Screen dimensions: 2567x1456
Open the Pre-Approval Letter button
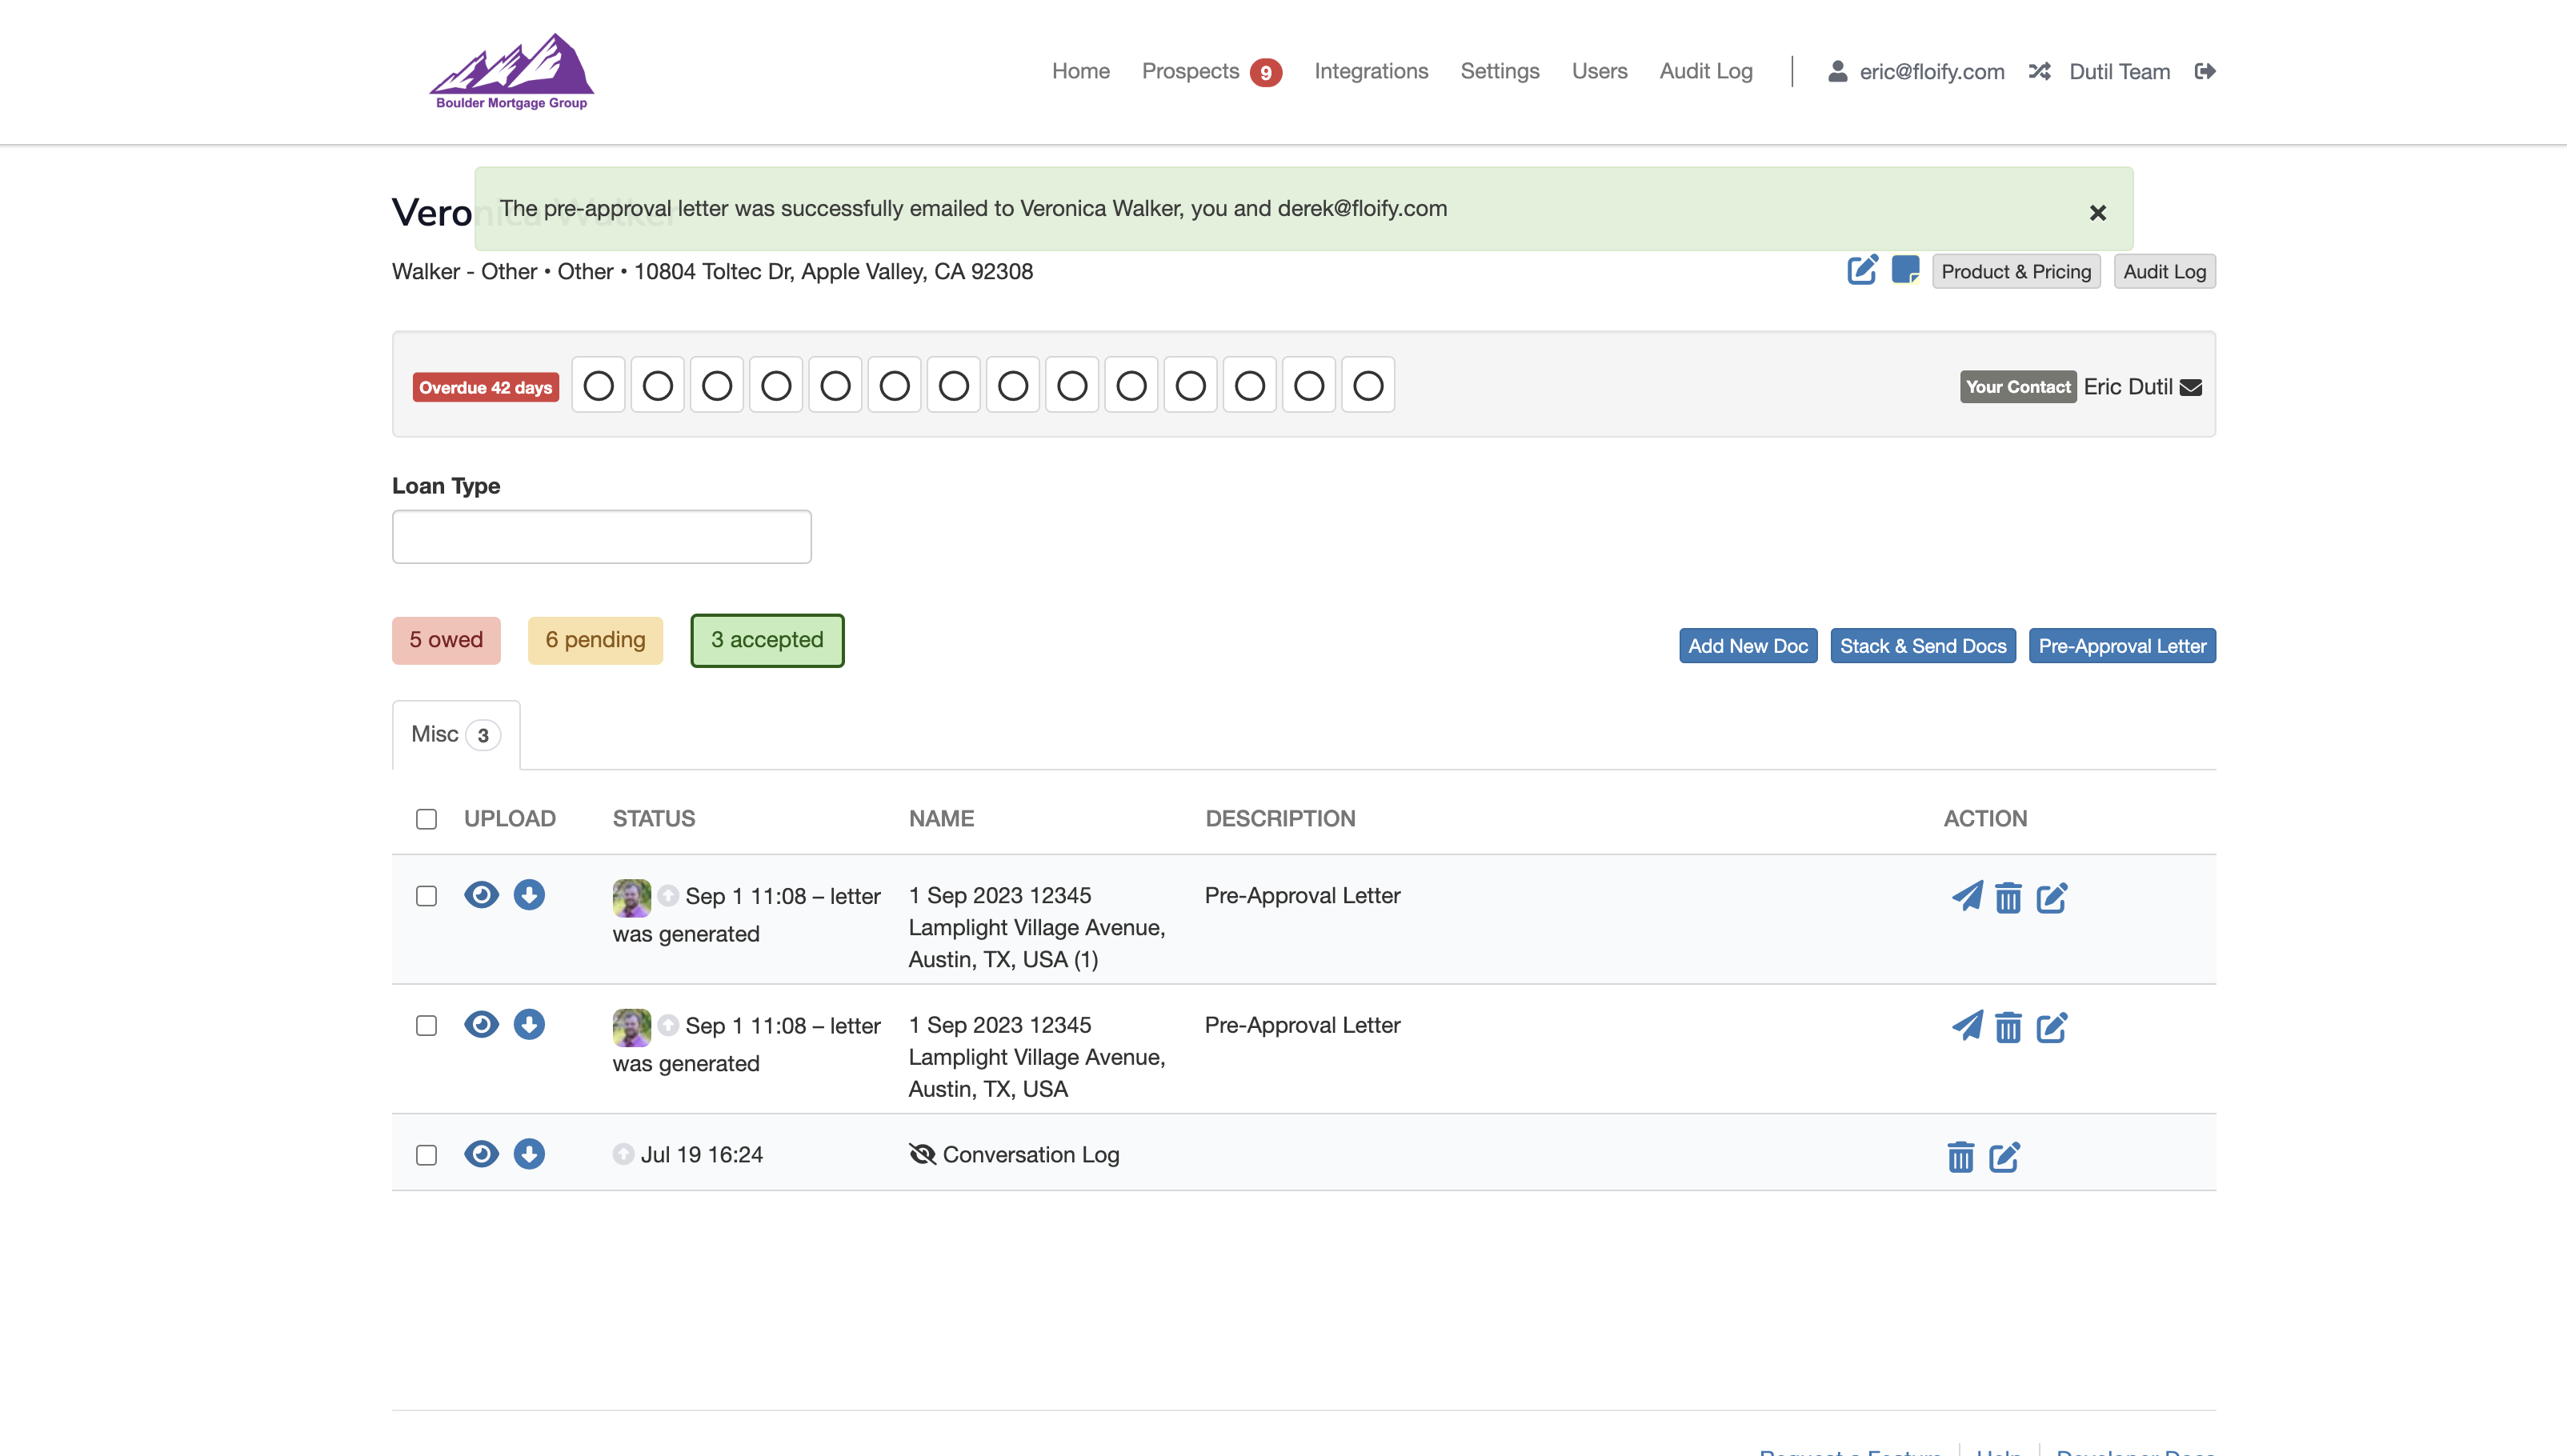[2121, 646]
